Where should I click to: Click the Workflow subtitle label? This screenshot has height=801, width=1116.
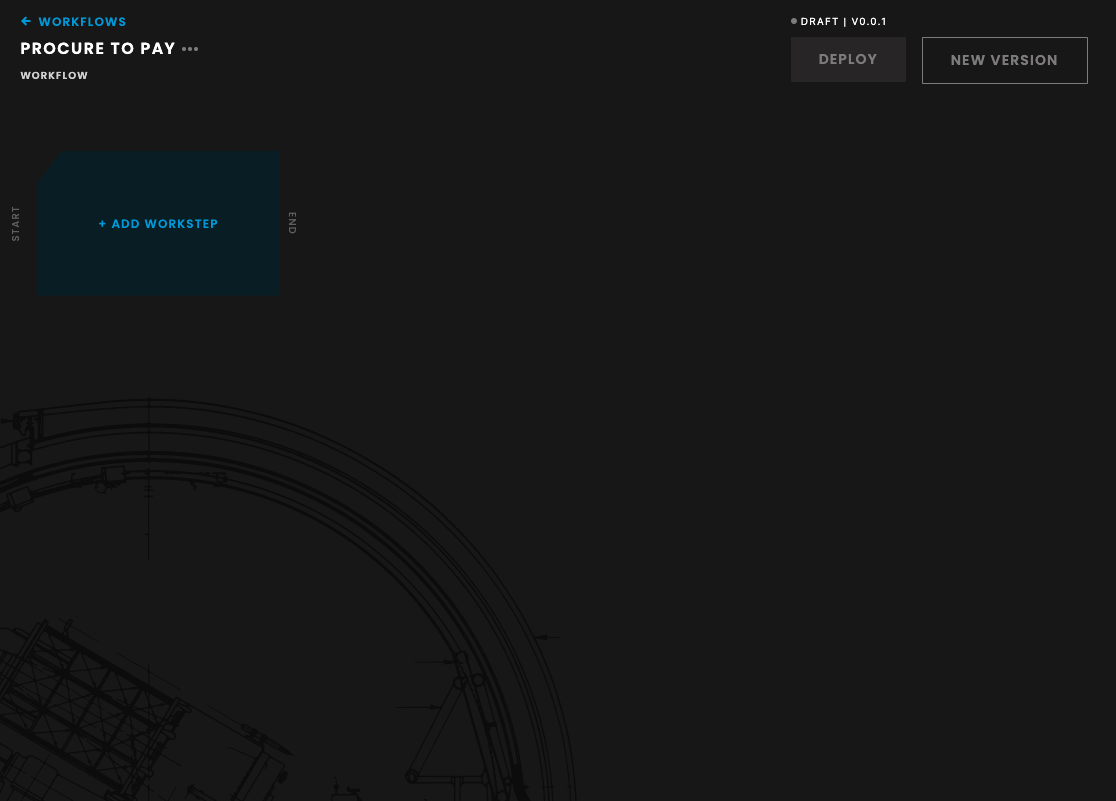click(x=54, y=76)
